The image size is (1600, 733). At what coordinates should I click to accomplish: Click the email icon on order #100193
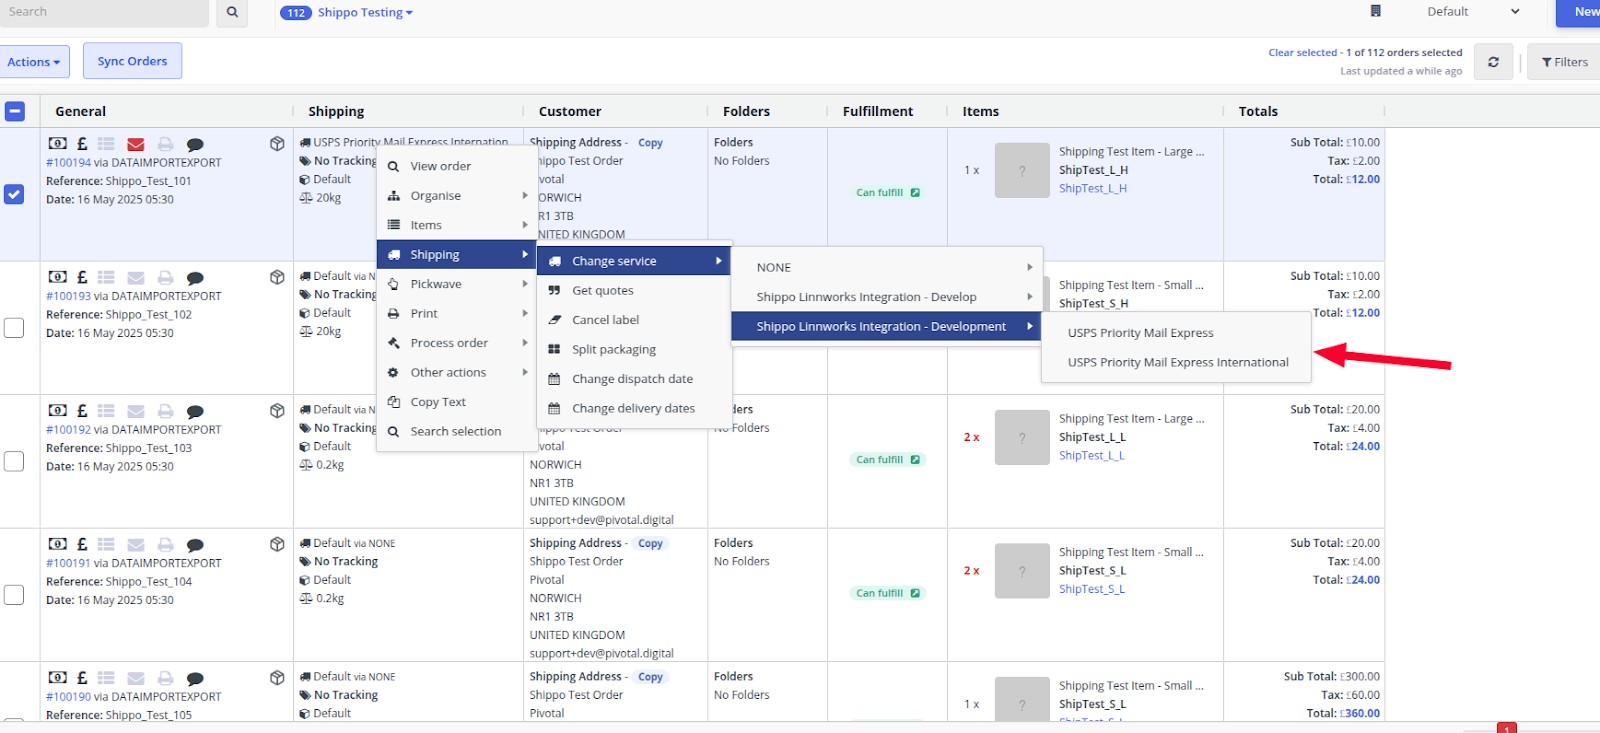click(136, 277)
